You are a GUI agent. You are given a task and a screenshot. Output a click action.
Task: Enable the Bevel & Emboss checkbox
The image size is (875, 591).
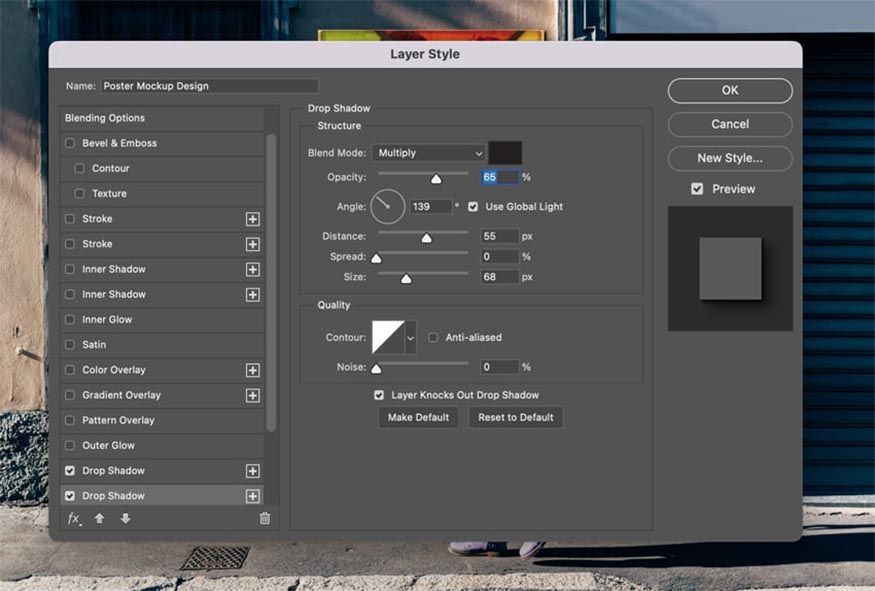(70, 143)
